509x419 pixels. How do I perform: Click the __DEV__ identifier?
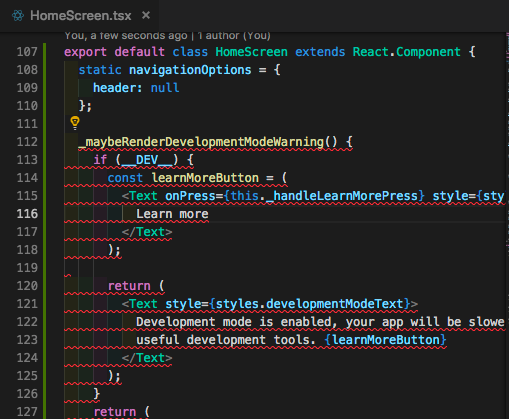[x=148, y=160]
